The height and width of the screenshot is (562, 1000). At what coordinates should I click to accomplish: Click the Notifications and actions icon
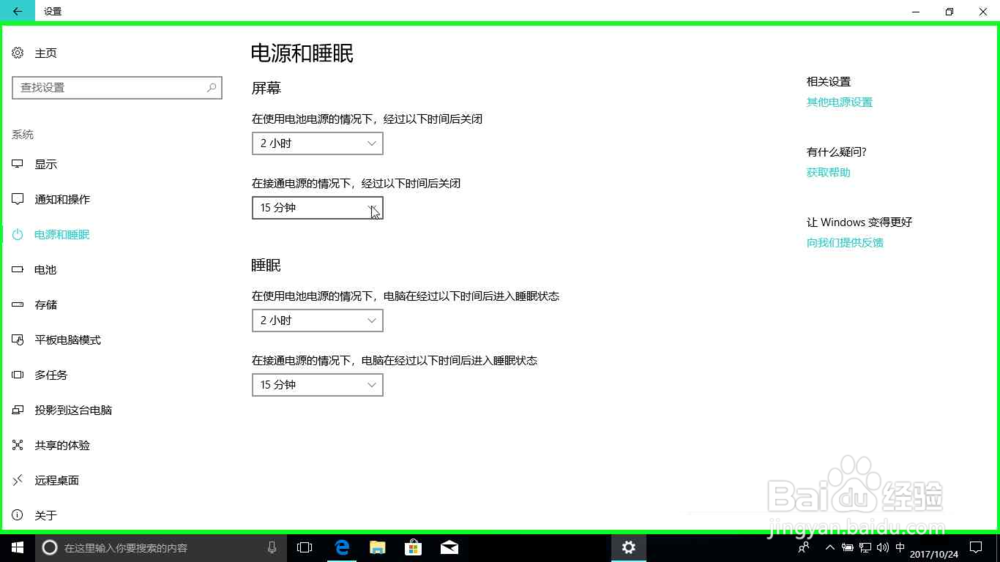pos(17,199)
